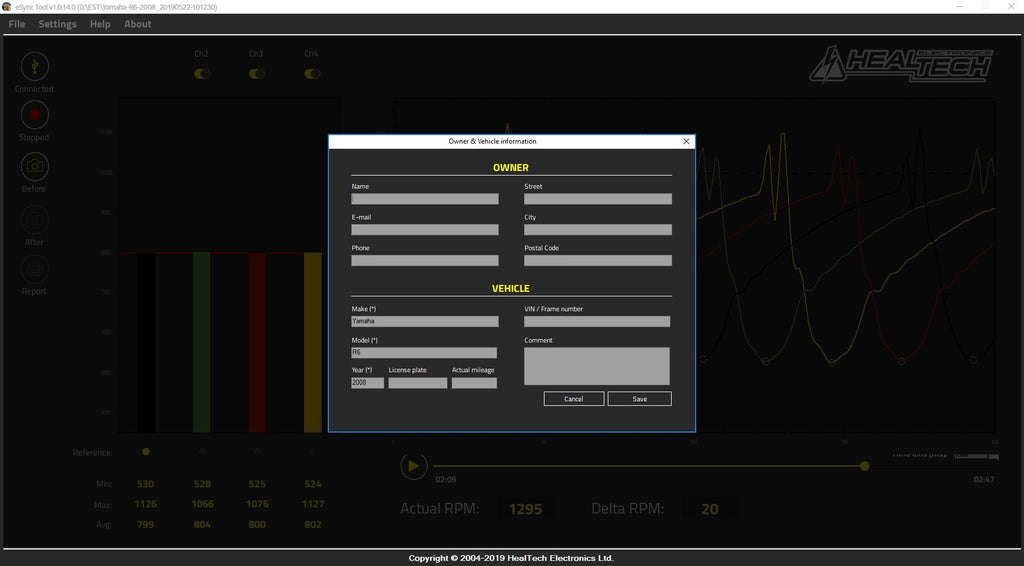Toggle the Ch4 channel switch

coord(312,73)
